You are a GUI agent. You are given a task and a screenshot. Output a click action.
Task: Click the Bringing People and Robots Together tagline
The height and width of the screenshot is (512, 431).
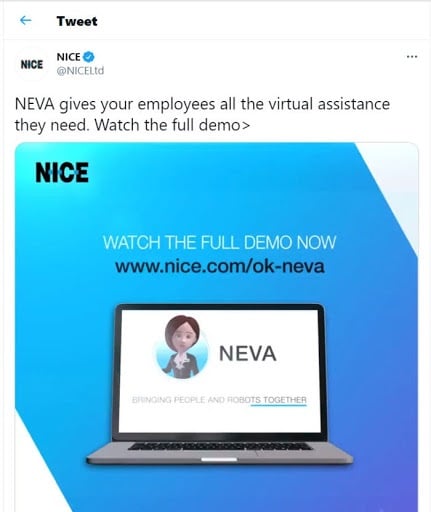coord(219,400)
